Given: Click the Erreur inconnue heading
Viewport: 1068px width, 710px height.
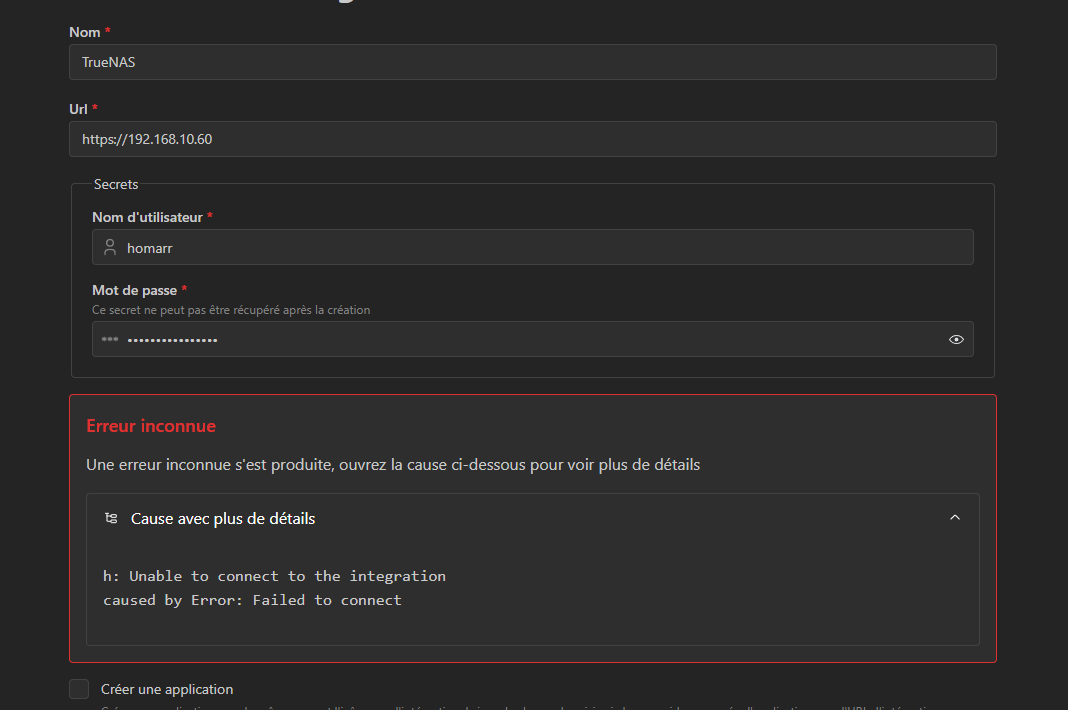Looking at the screenshot, I should coord(151,426).
